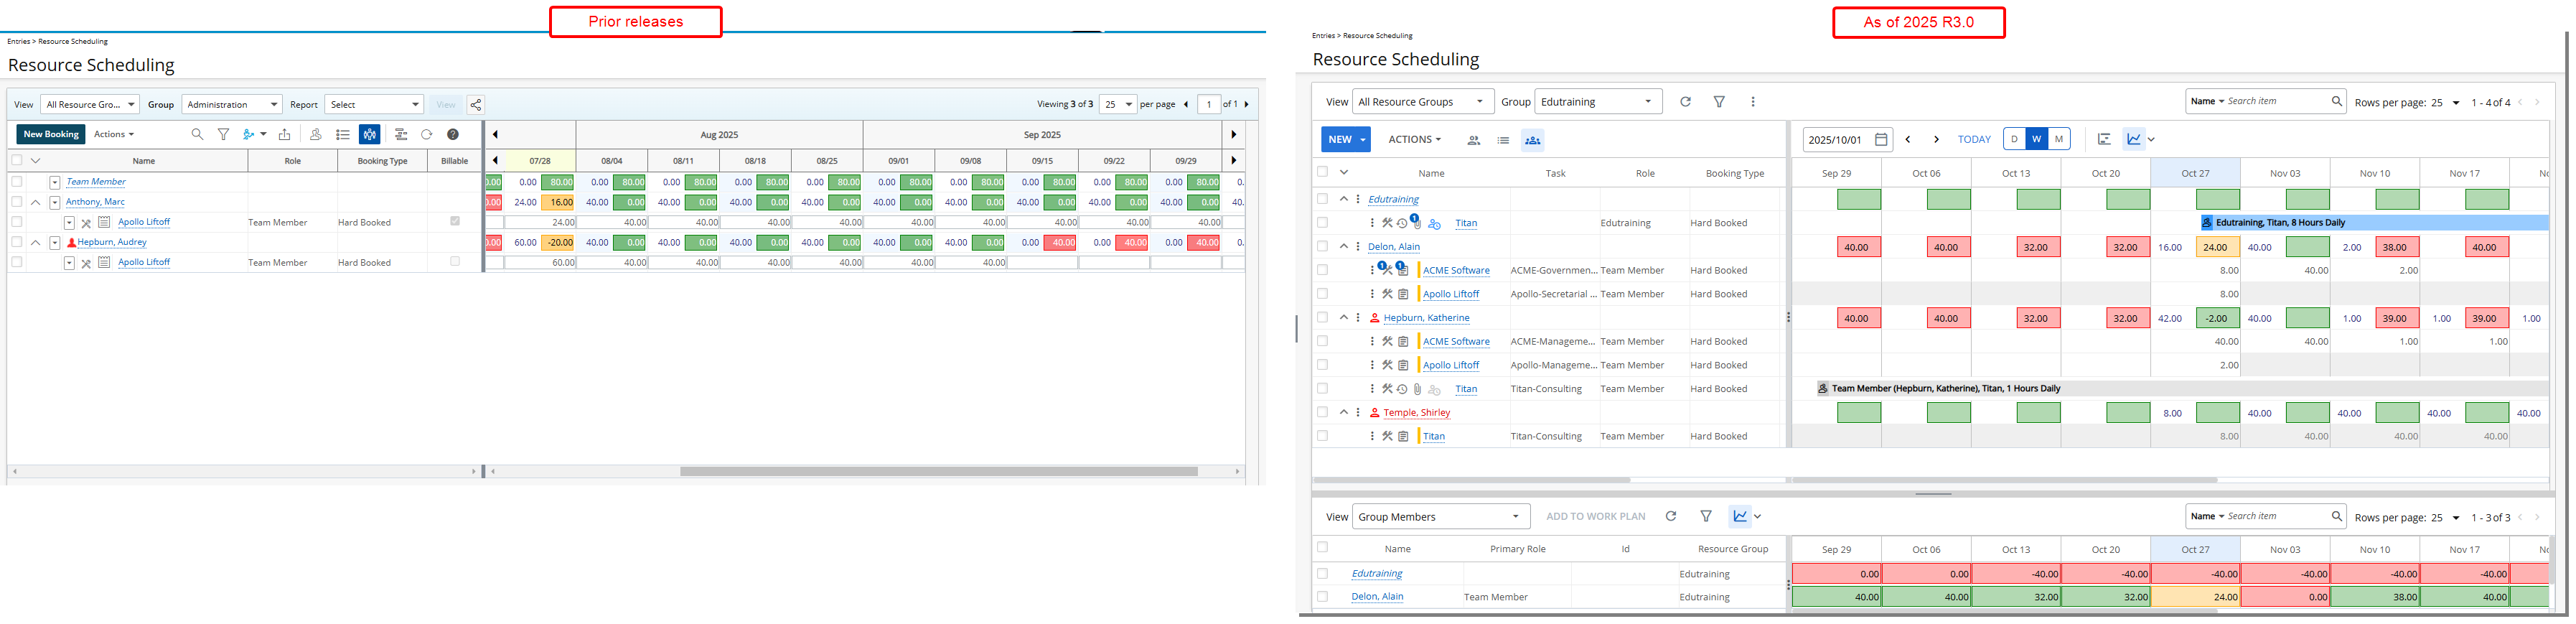Viewport: 2576px width, 624px height.
Task: Click the refresh icon next to Edutraining group dropdown
Action: click(x=1685, y=101)
